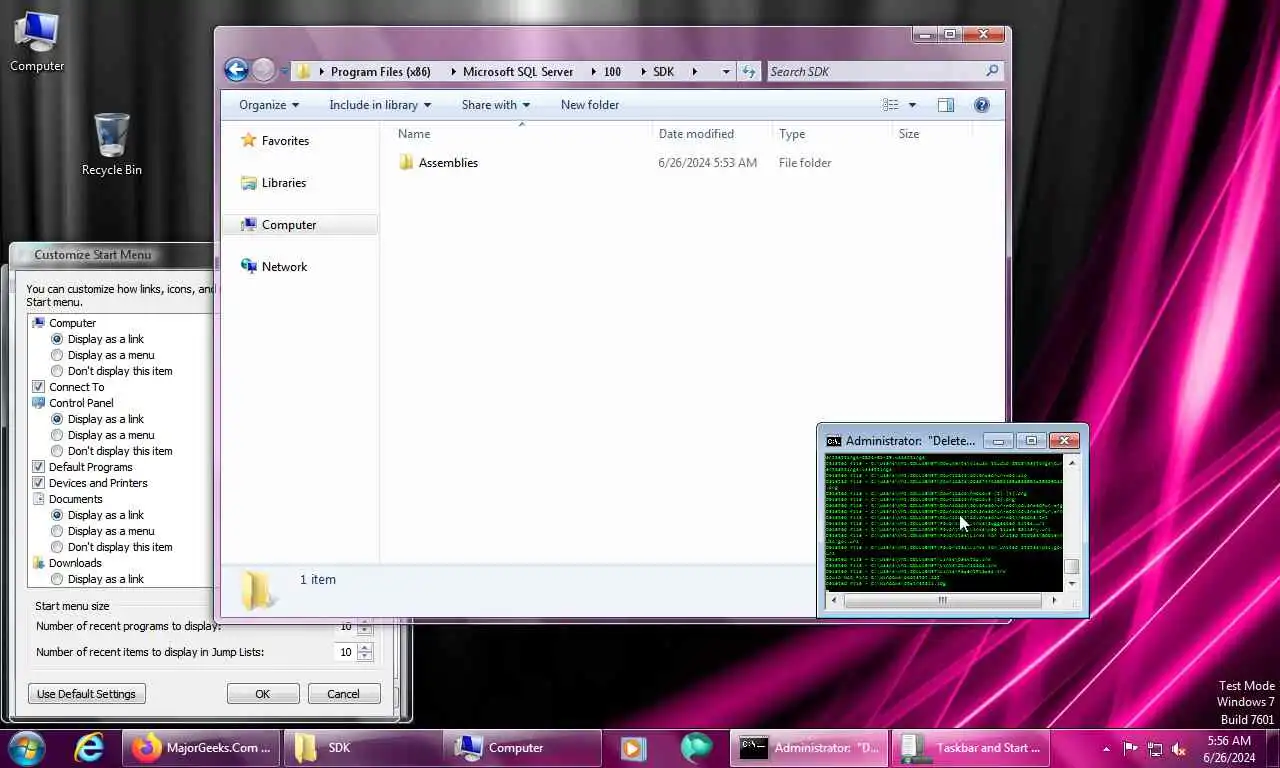Click OK in Customize Start Menu
Image resolution: width=1280 pixels, height=768 pixels.
[x=263, y=694]
